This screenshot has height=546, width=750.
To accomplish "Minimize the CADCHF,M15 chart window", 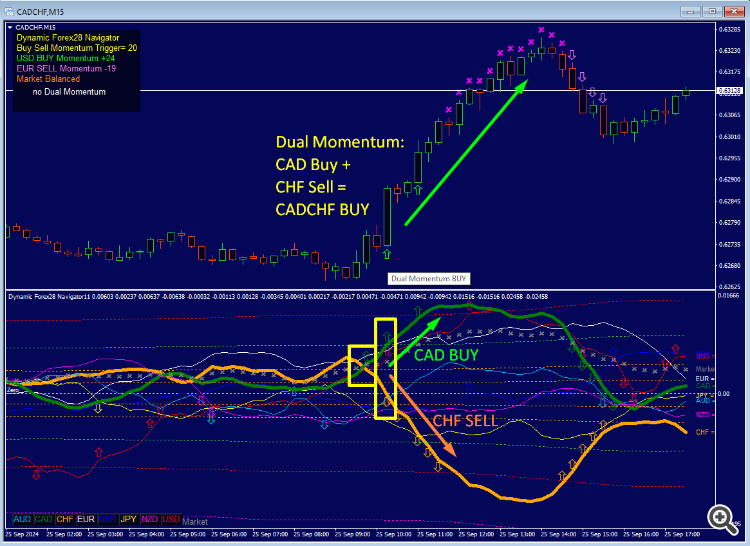I will (689, 11).
